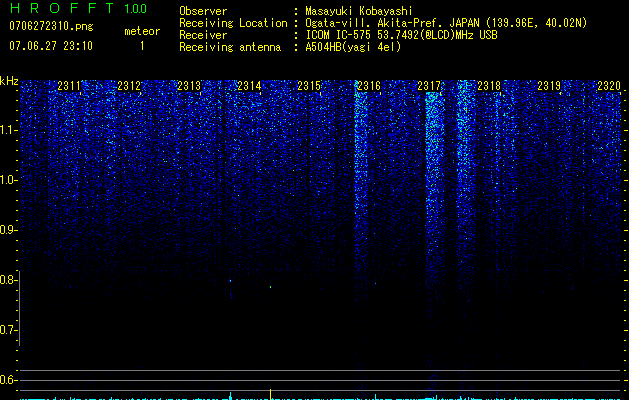Click the 1.0 kHz axis label

(x=8, y=180)
